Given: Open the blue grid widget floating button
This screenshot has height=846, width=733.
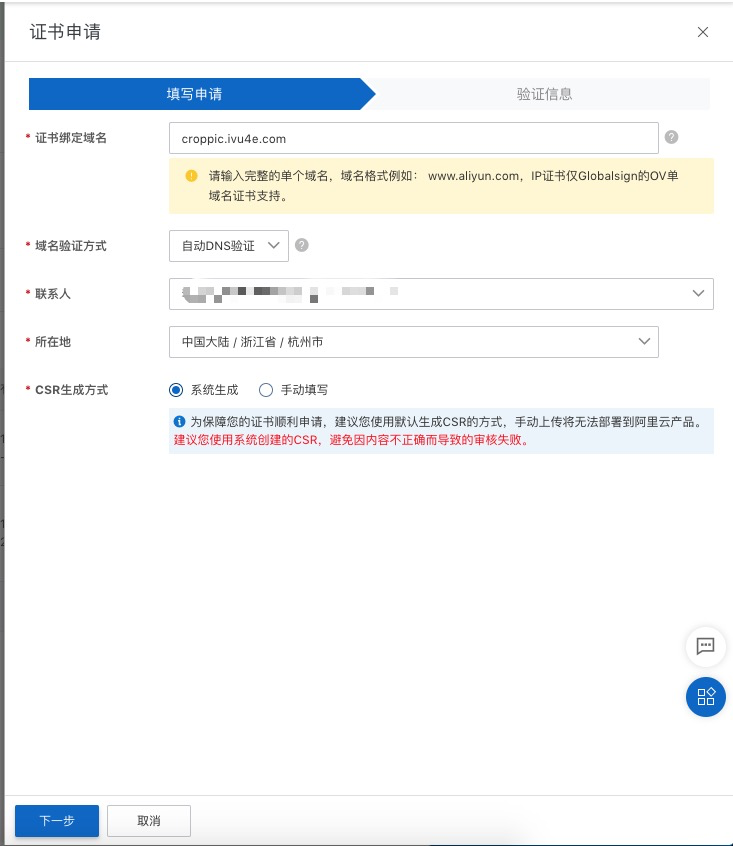Looking at the screenshot, I should (x=705, y=697).
